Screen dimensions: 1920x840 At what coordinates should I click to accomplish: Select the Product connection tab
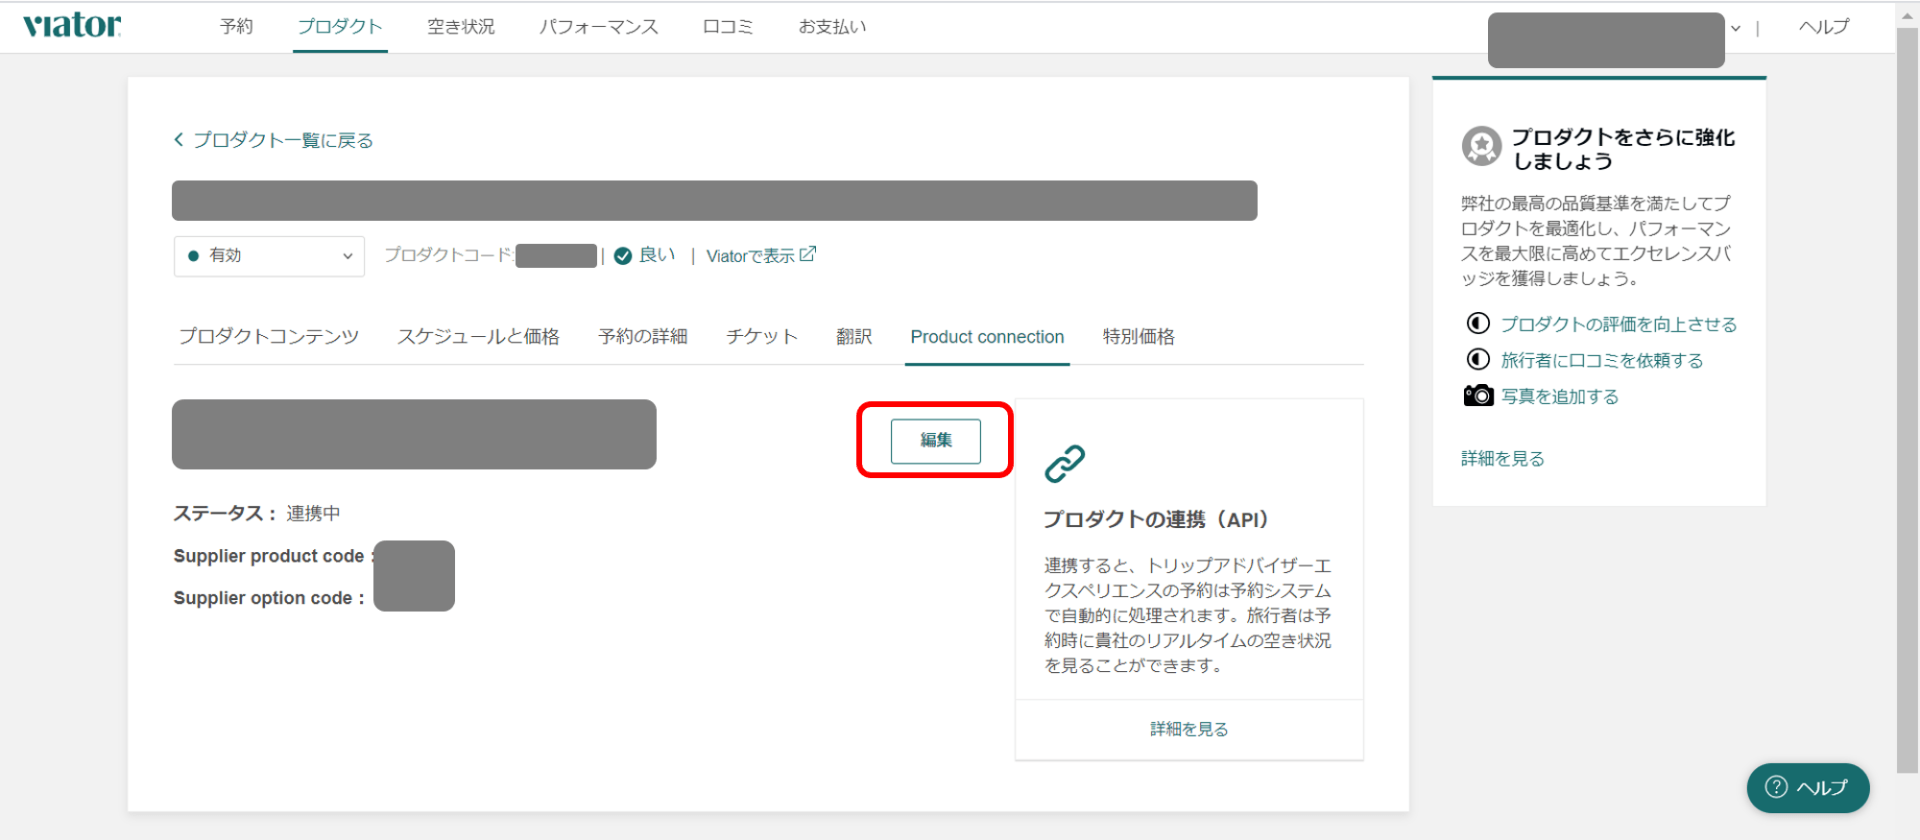point(987,337)
